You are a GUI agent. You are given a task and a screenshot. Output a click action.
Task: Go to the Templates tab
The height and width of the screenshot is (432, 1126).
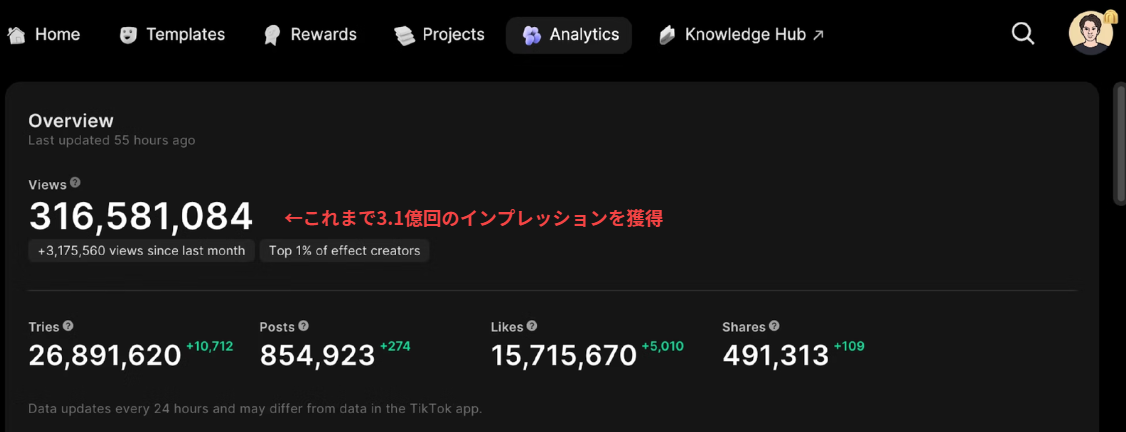click(172, 34)
